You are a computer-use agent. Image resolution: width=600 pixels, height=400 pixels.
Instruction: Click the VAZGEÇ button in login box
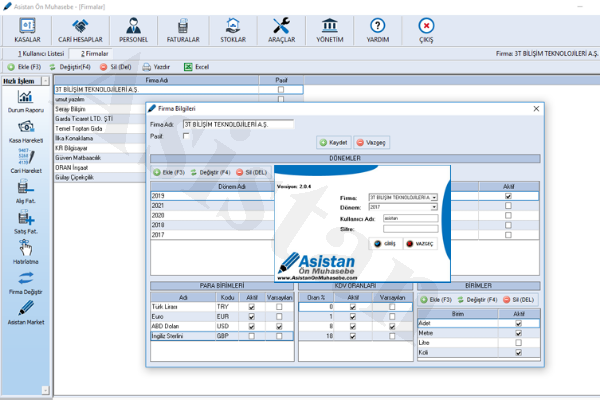point(420,243)
